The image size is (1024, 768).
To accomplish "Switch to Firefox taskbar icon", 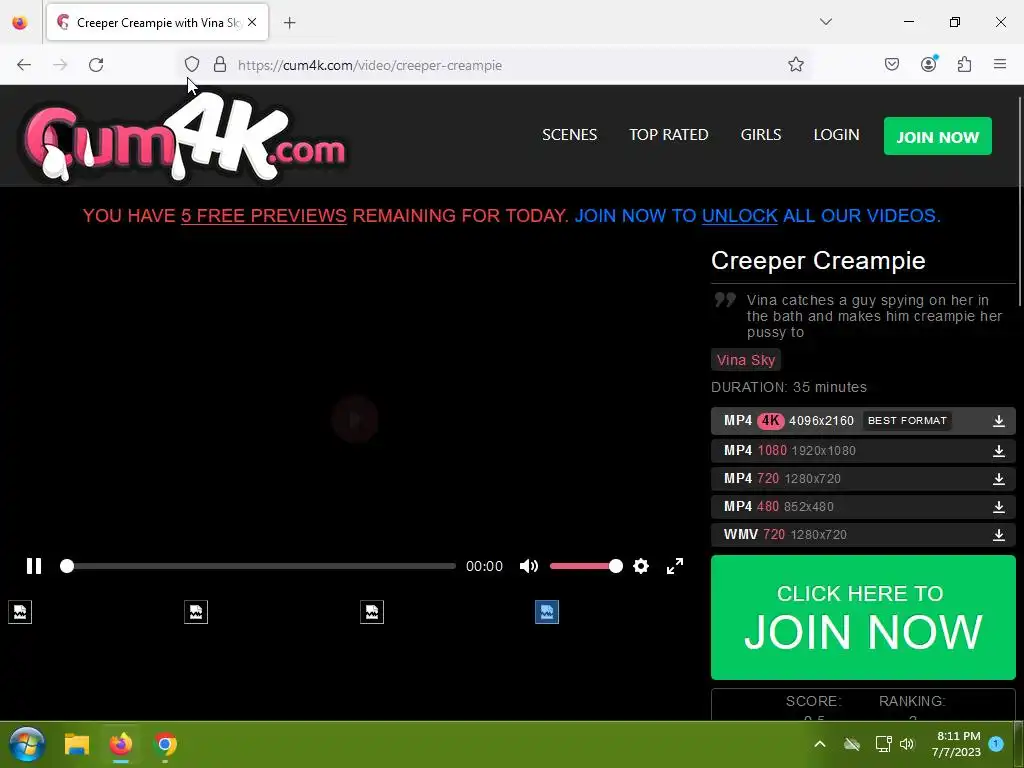I will (121, 744).
